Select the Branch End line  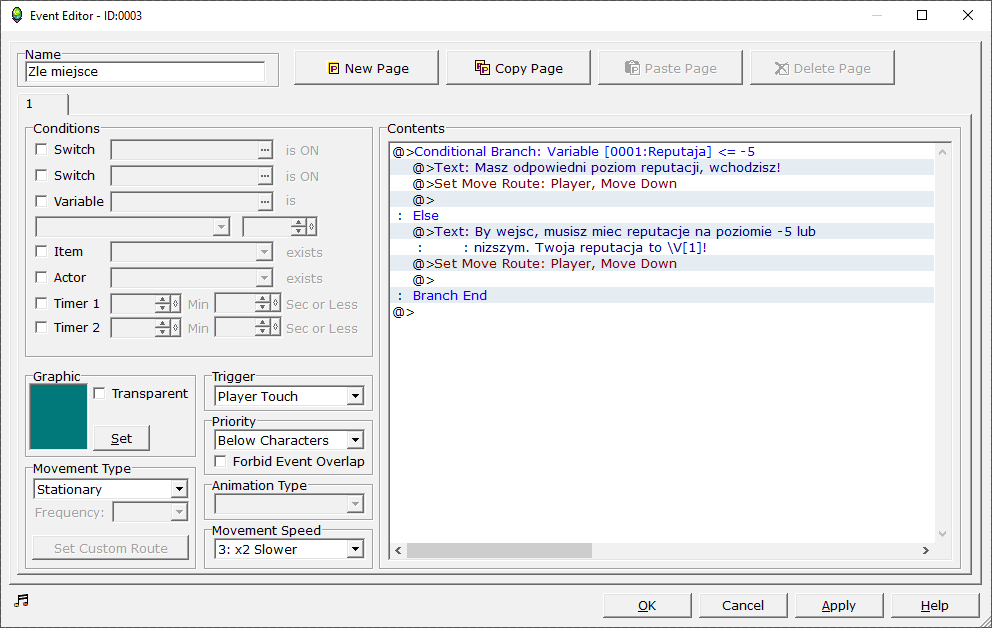tap(662, 295)
